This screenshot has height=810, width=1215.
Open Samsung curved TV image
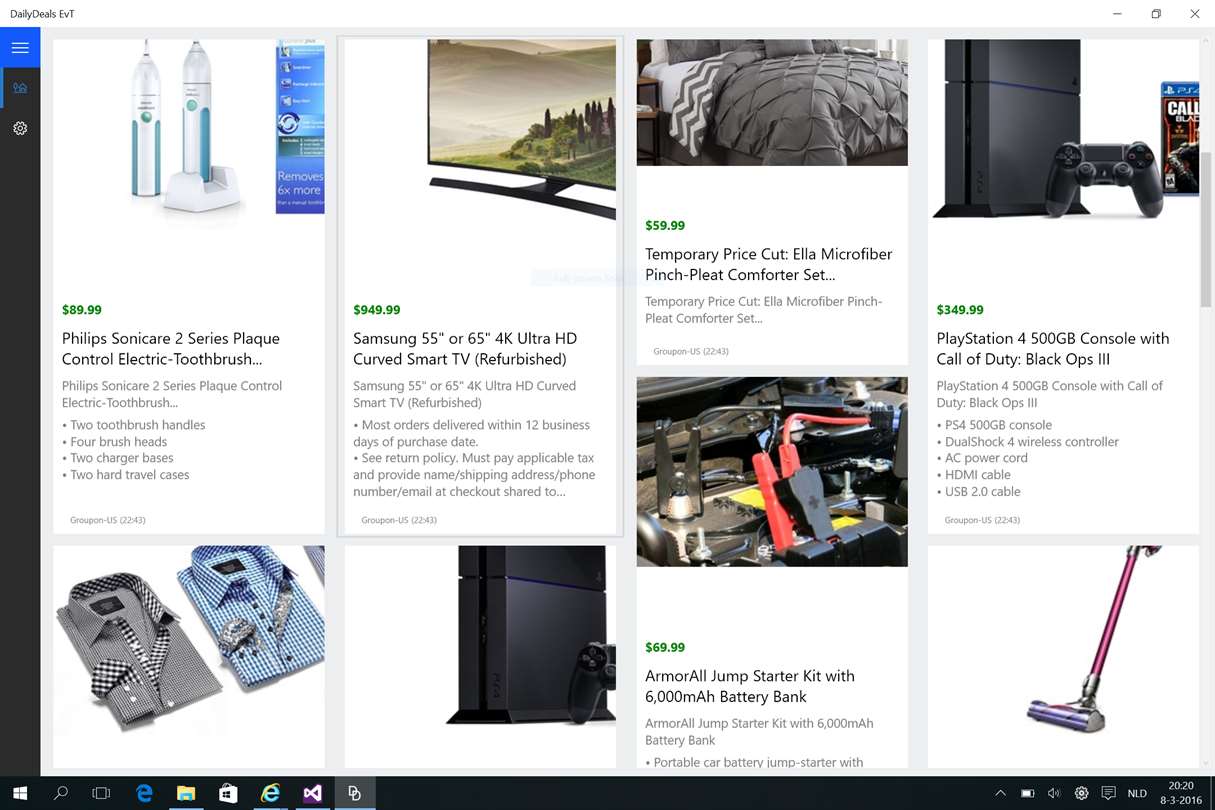480,130
